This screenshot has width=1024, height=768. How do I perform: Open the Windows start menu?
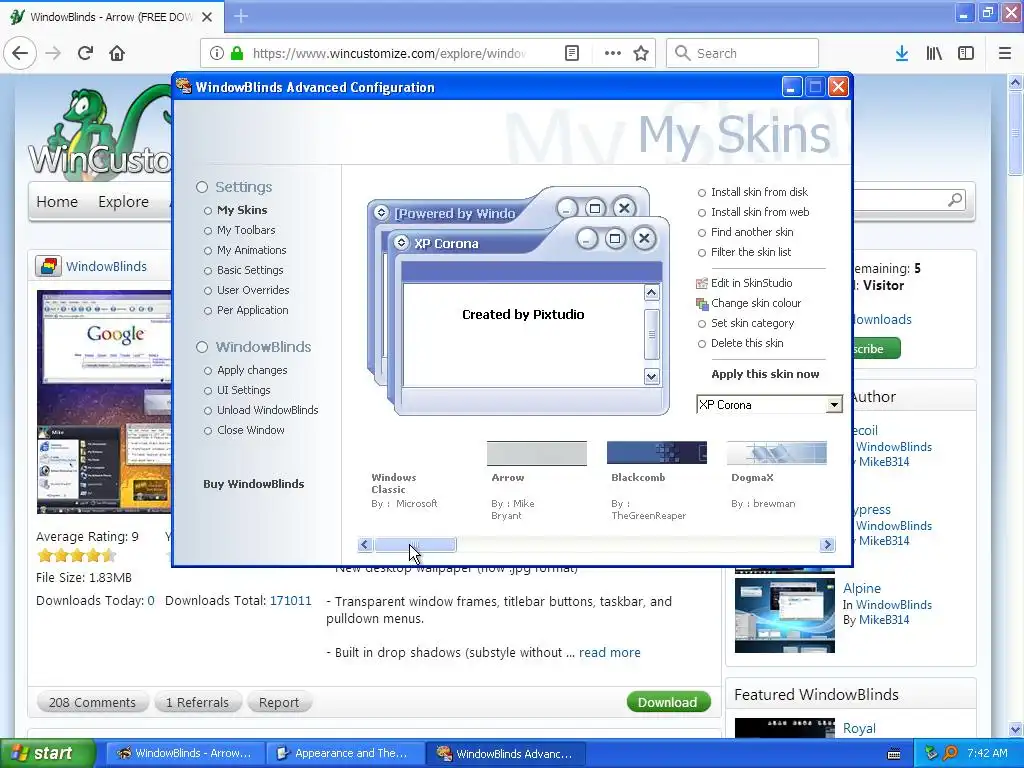pyautogui.click(x=46, y=753)
